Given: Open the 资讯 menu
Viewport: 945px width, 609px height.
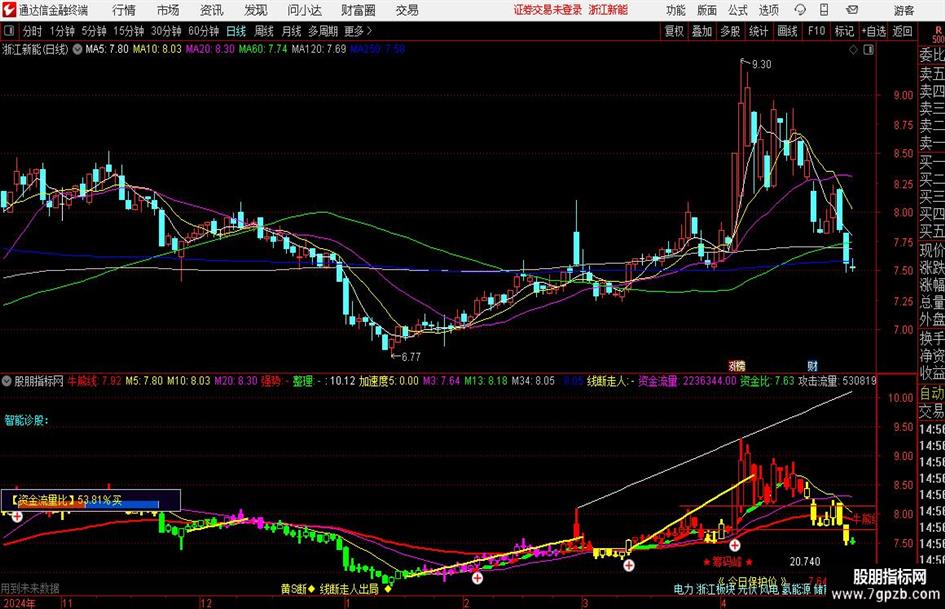Looking at the screenshot, I should coord(212,10).
